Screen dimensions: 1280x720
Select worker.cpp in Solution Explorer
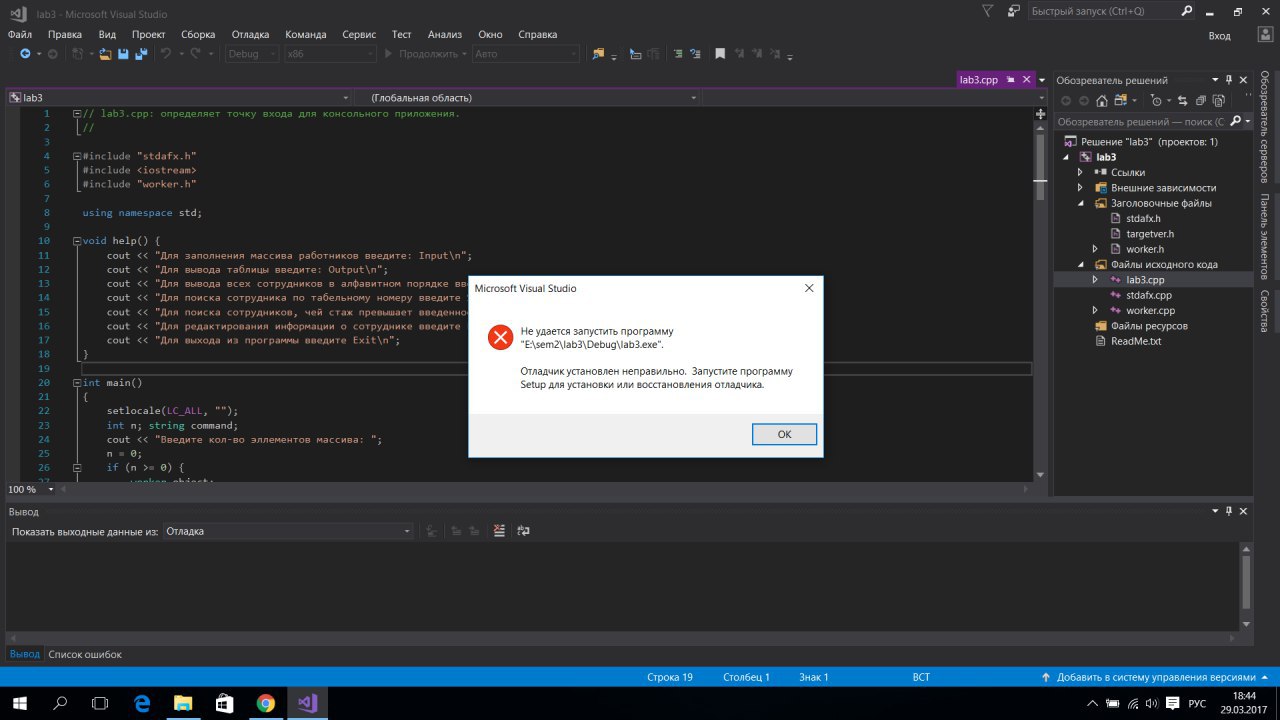point(1150,311)
